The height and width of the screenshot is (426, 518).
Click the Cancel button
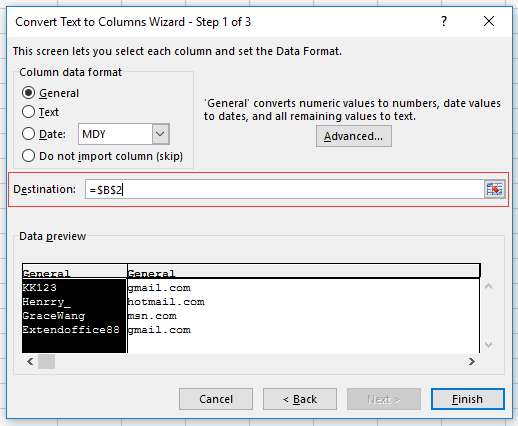(x=216, y=399)
